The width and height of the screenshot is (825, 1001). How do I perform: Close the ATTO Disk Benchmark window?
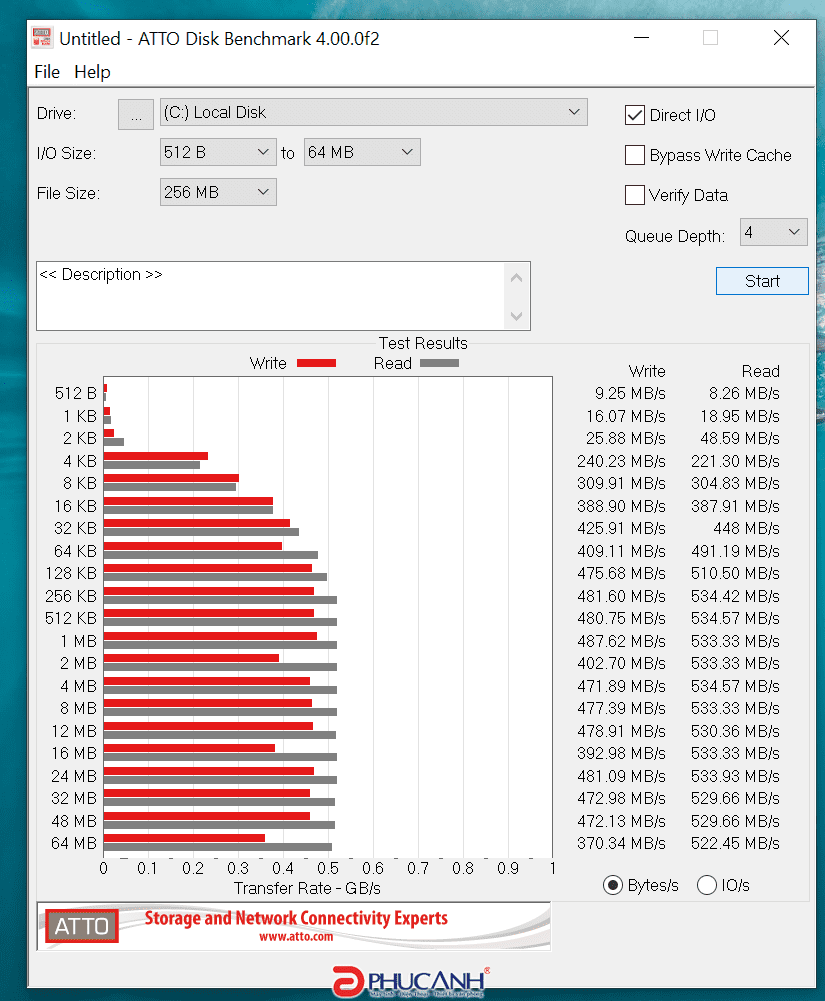click(781, 38)
